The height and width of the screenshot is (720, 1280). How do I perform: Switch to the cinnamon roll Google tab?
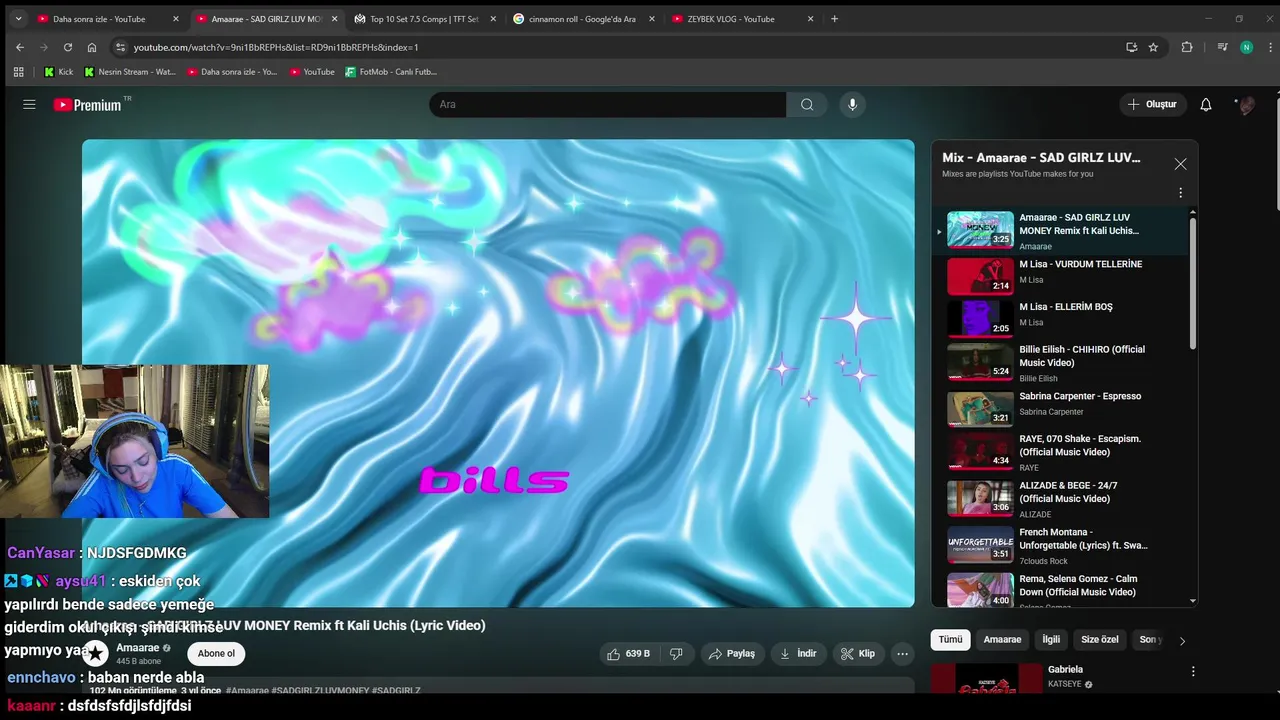pyautogui.click(x=582, y=19)
